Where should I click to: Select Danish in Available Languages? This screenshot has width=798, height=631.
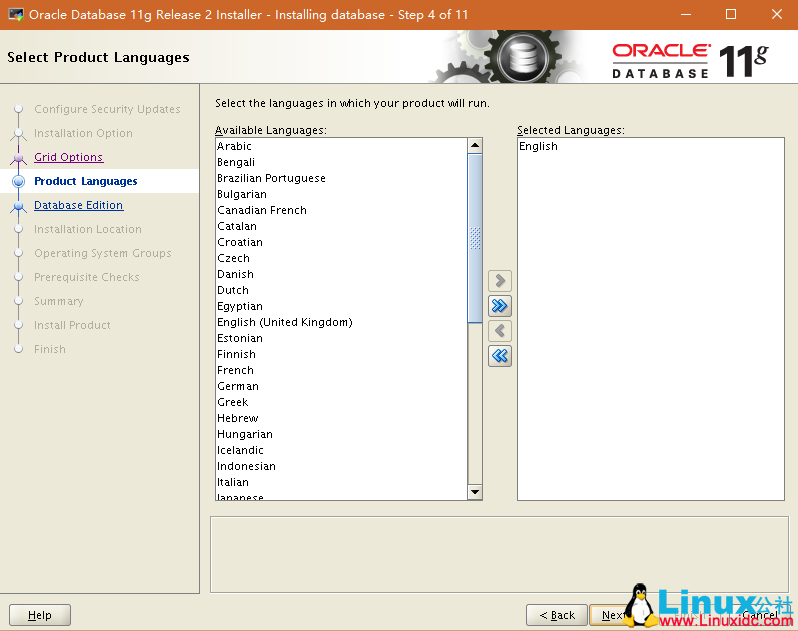coord(341,274)
